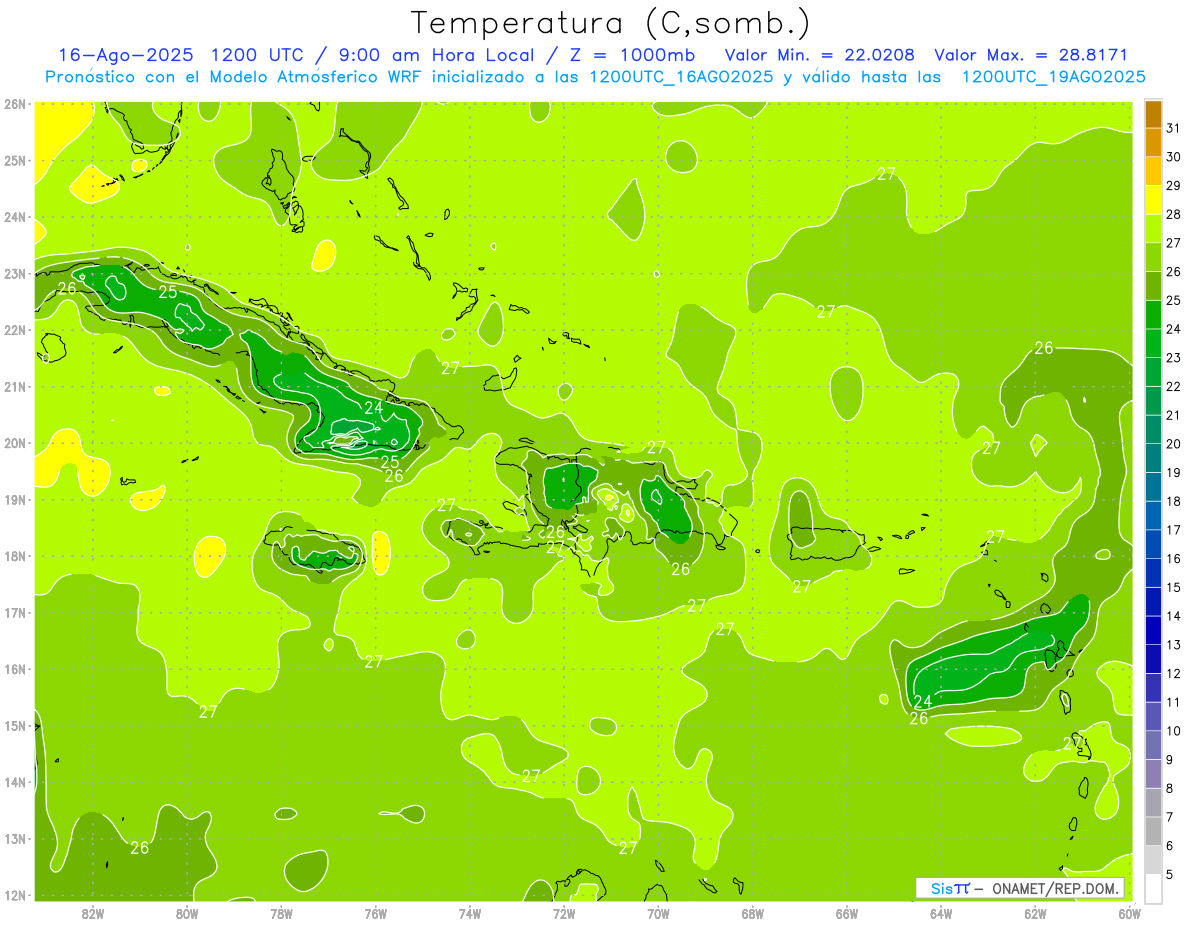Pick the yellow swatch between legend 28 and 29
Viewport: 1200px width, 927px height.
click(1153, 200)
